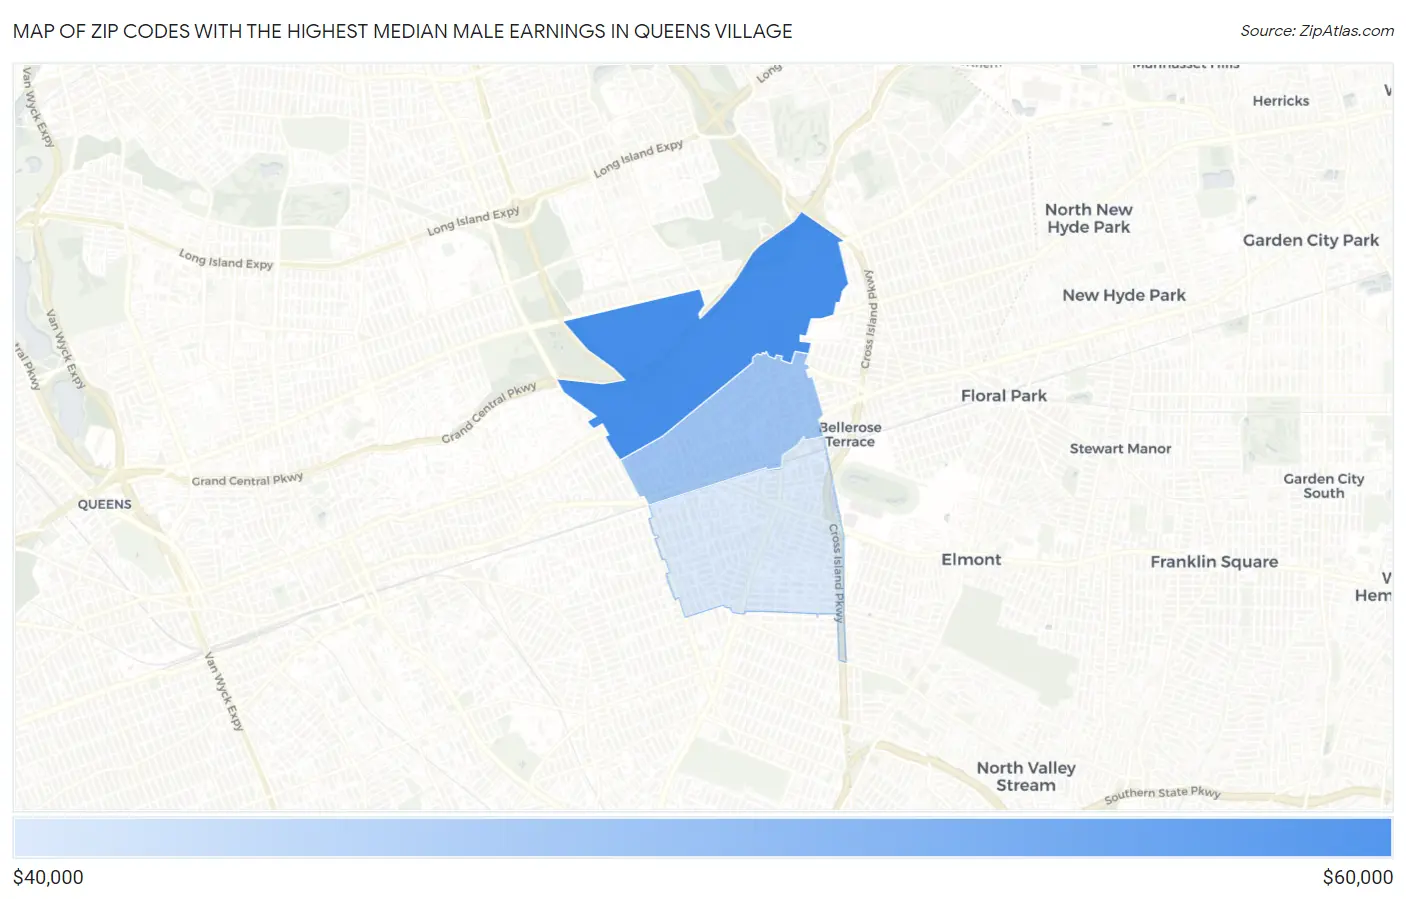Click the $40,000 legend minimum label
The height and width of the screenshot is (899, 1406).
(48, 877)
